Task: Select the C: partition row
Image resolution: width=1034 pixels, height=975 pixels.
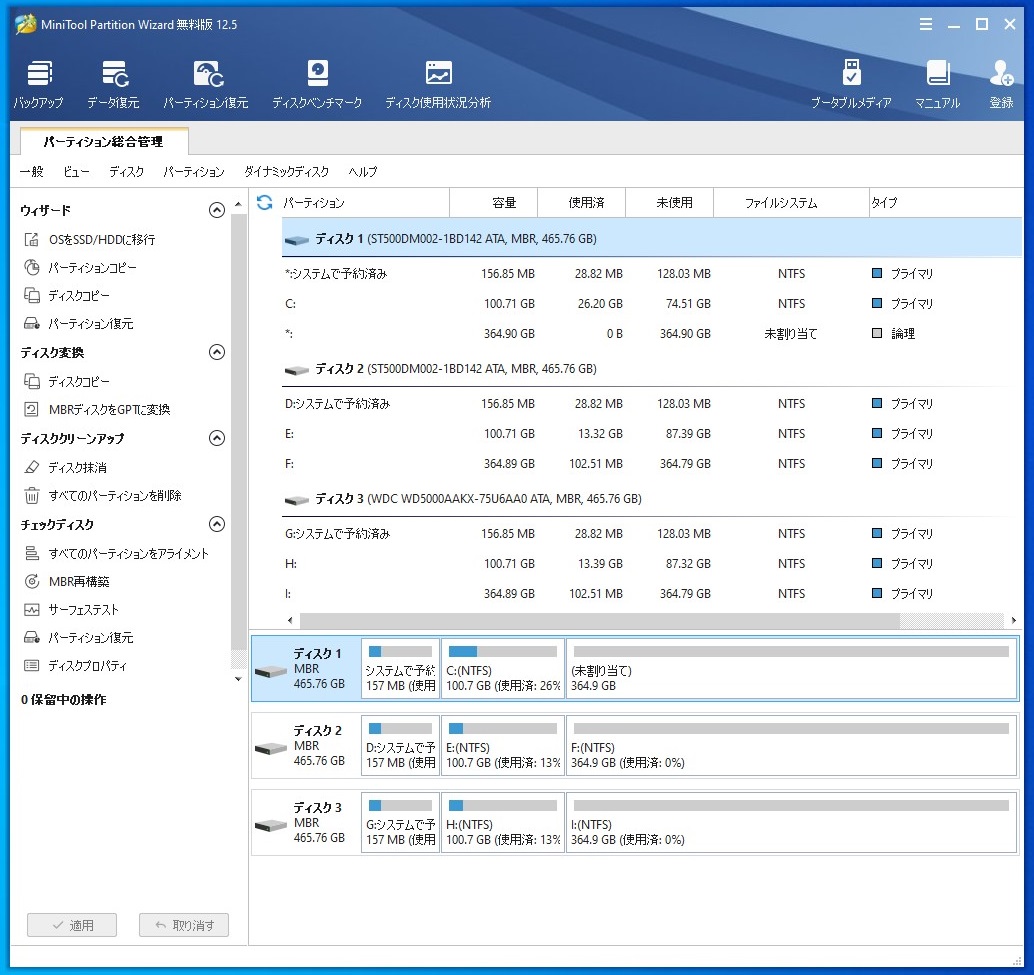Action: [x=652, y=303]
